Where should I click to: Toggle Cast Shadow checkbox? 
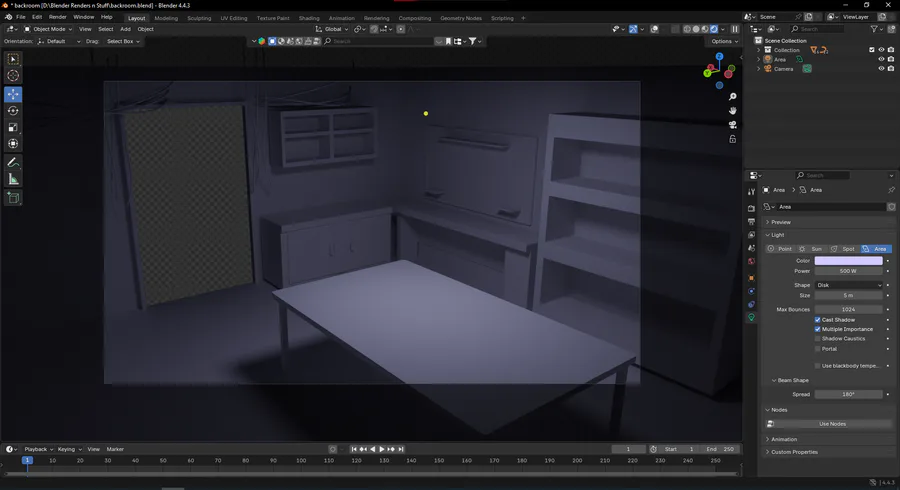(817, 320)
